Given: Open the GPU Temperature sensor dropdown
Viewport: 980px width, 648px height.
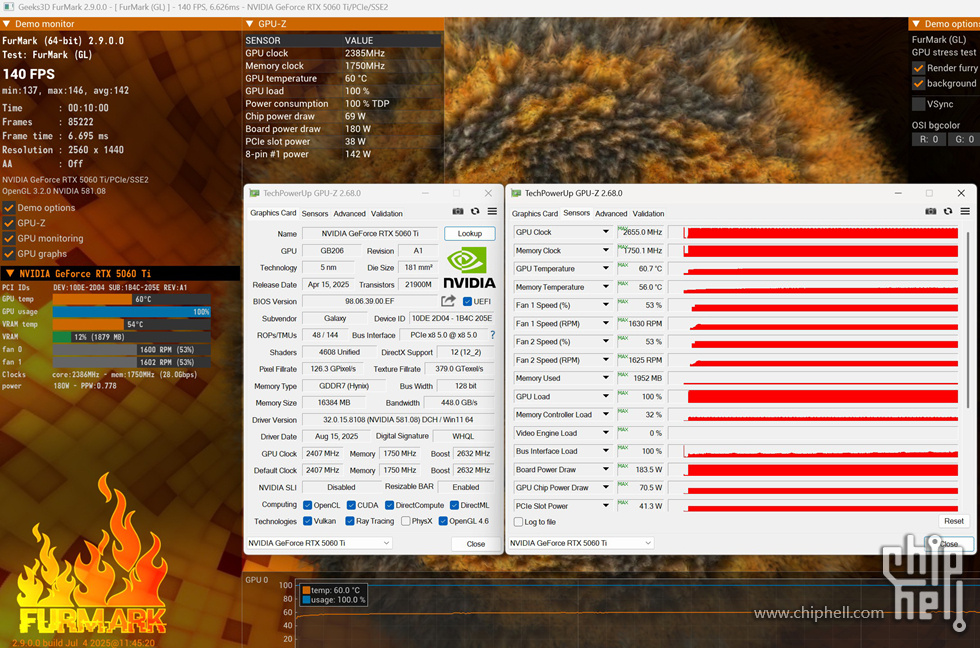Looking at the screenshot, I should pos(606,268).
